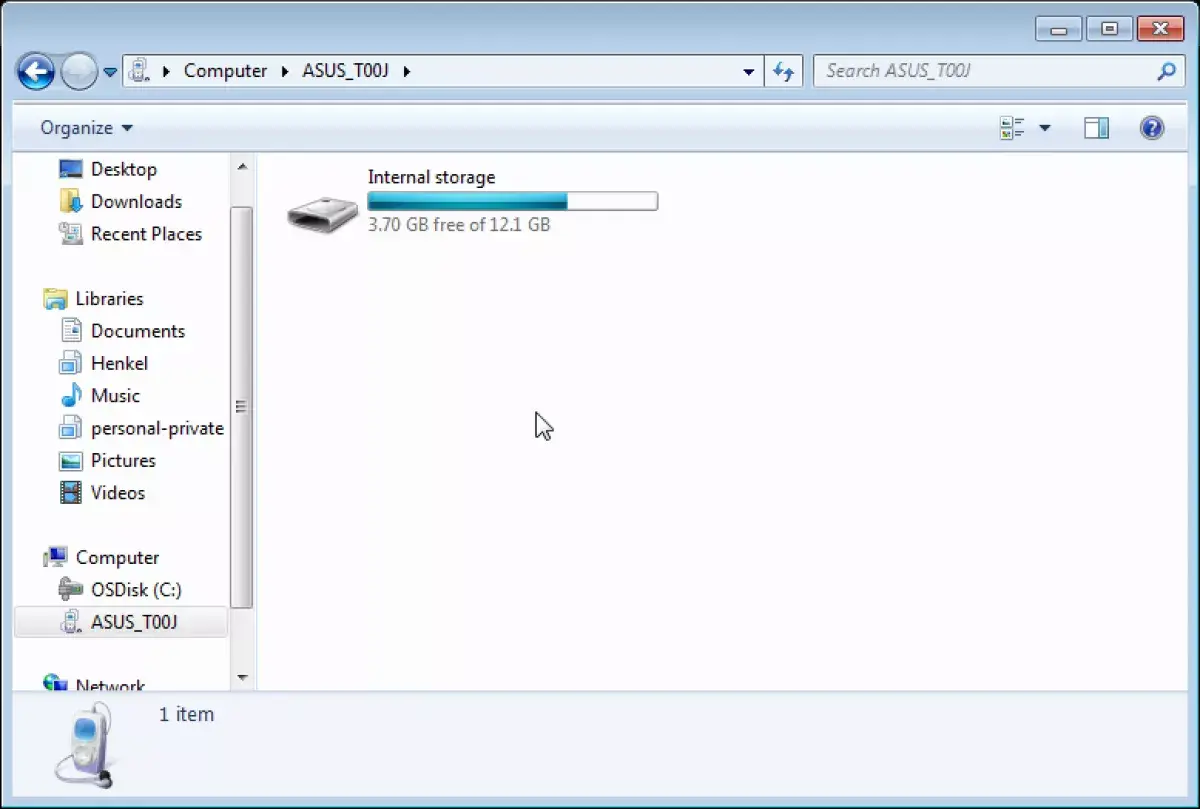Open the Pictures library
Screen dimensions: 1200x809
123,460
